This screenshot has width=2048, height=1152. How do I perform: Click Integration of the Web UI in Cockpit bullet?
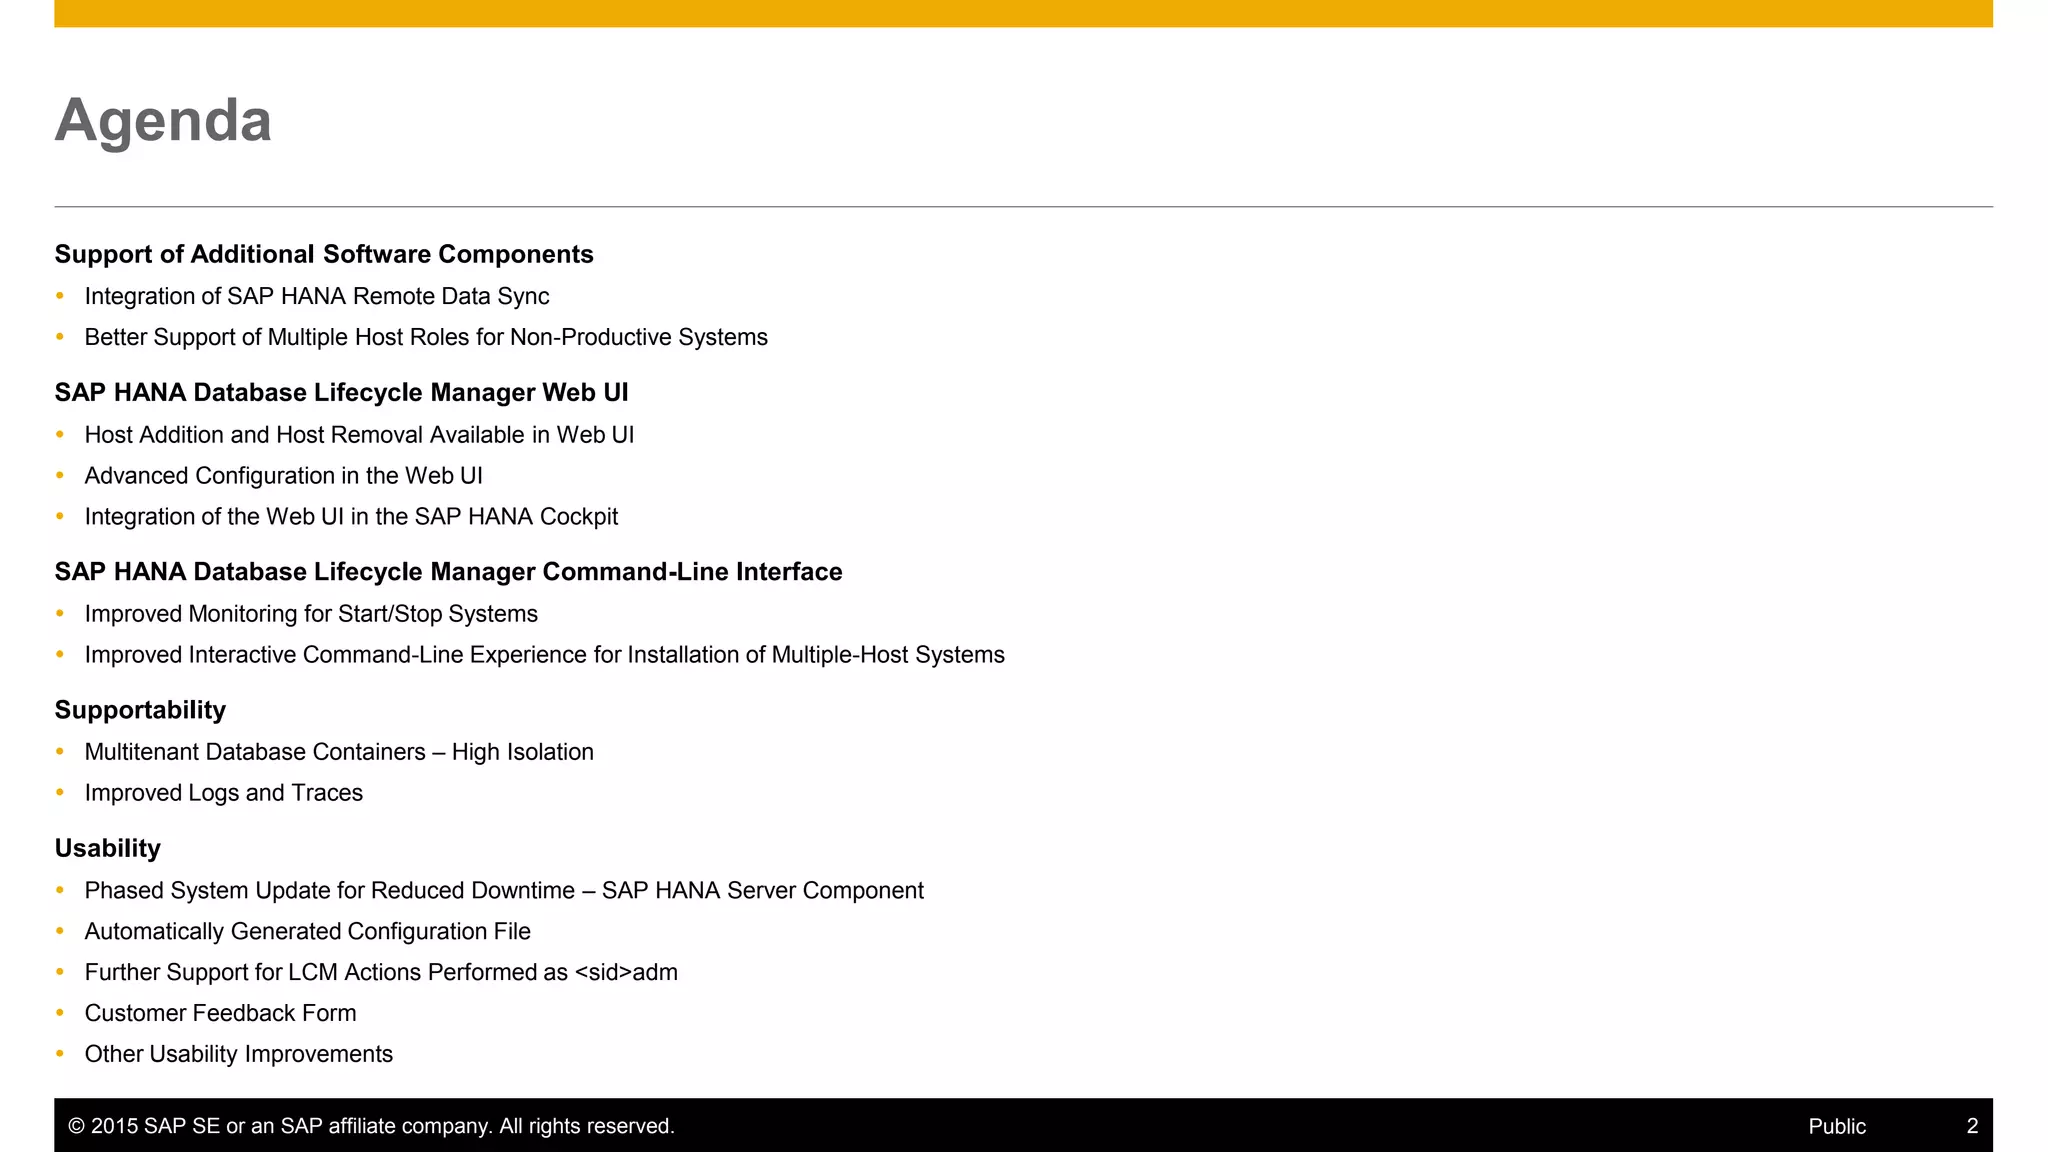(351, 517)
